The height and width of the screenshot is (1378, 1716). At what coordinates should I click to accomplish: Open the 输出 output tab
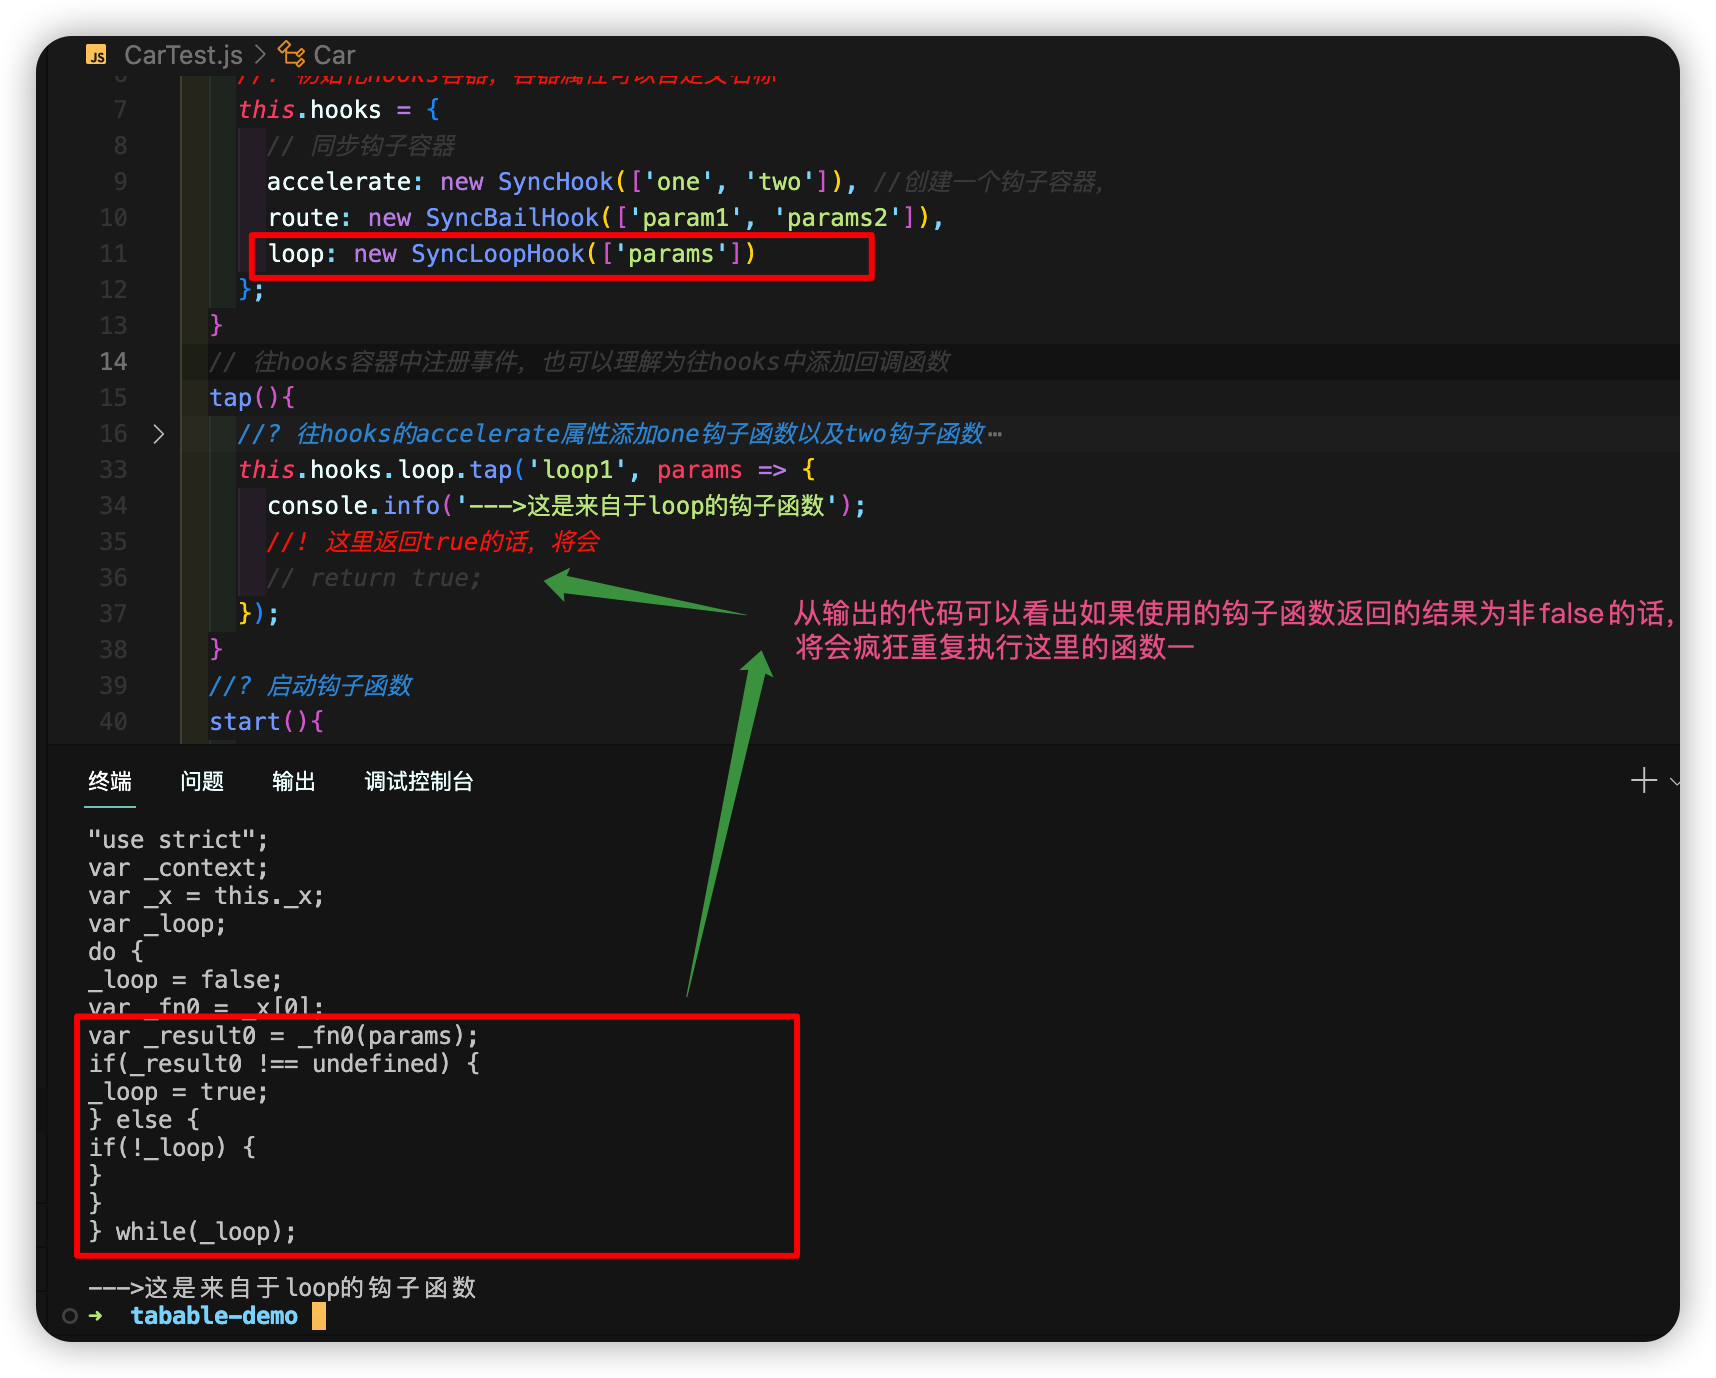click(x=294, y=781)
